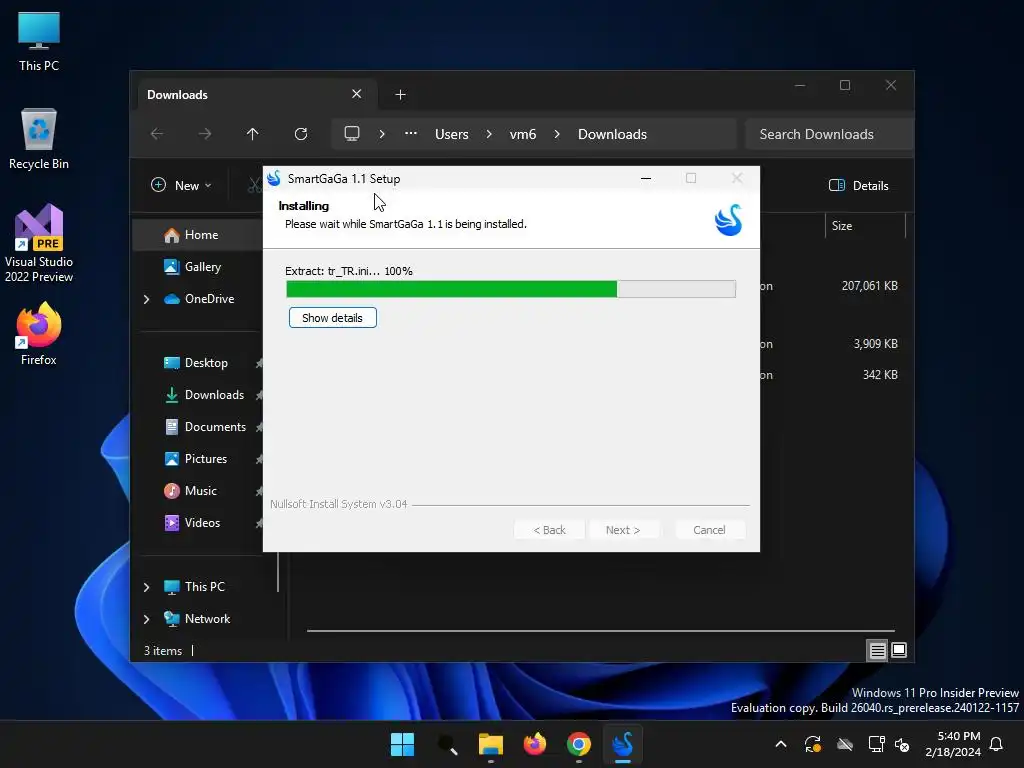Expand chevron after Users breadcrumb
1024x768 pixels.
coord(489,134)
